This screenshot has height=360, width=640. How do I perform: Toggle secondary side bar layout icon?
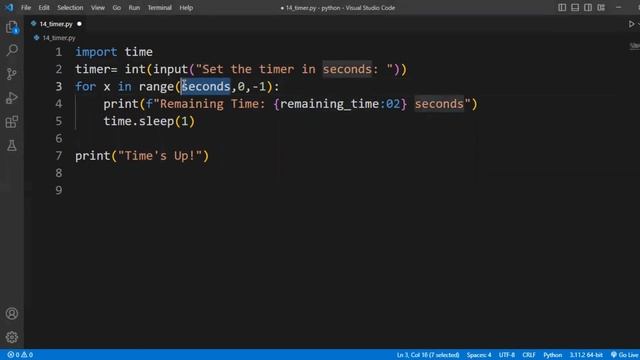[x=588, y=7]
